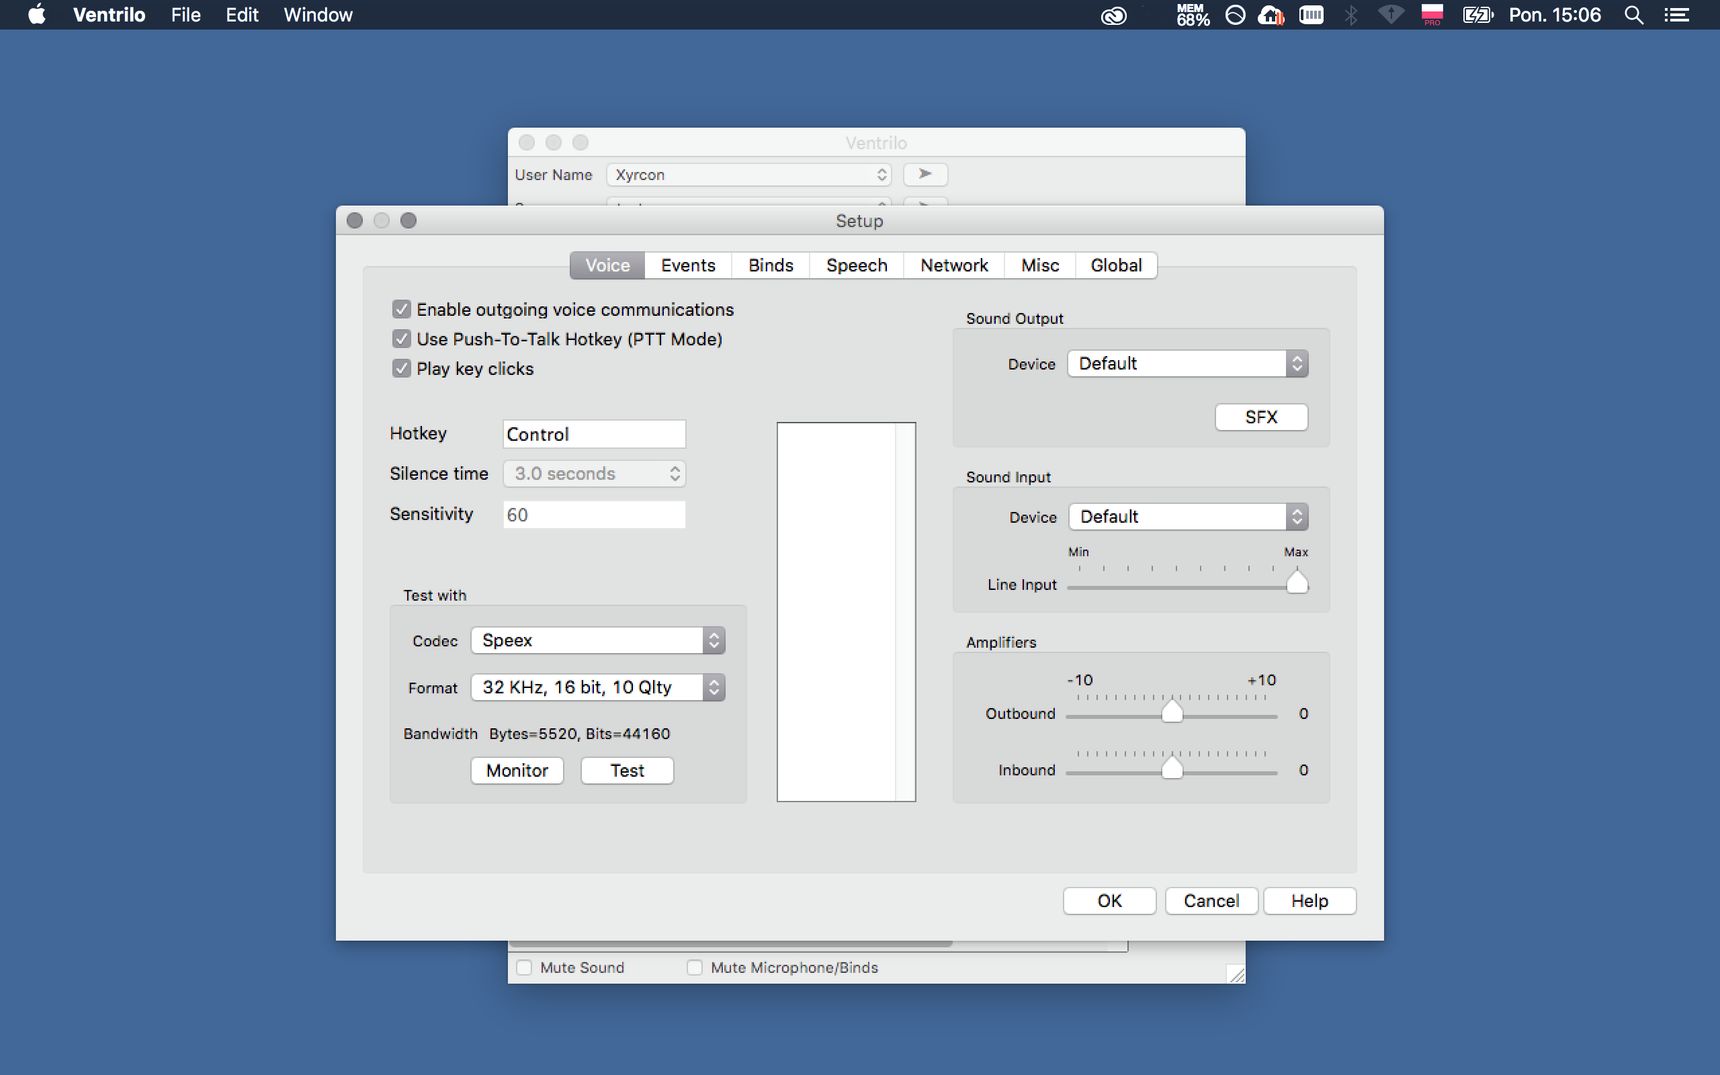Screen dimensions: 1720x1075
Task: Click the voice level meter box
Action: click(846, 612)
